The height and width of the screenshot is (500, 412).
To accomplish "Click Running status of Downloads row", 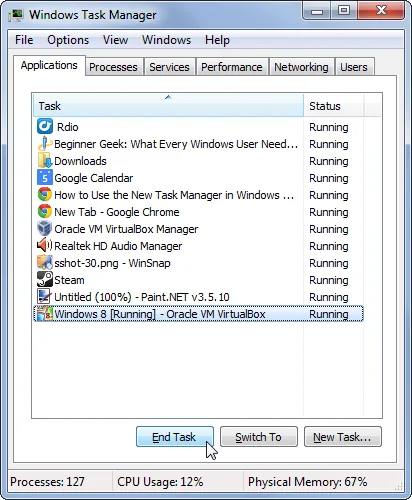I will click(329, 161).
